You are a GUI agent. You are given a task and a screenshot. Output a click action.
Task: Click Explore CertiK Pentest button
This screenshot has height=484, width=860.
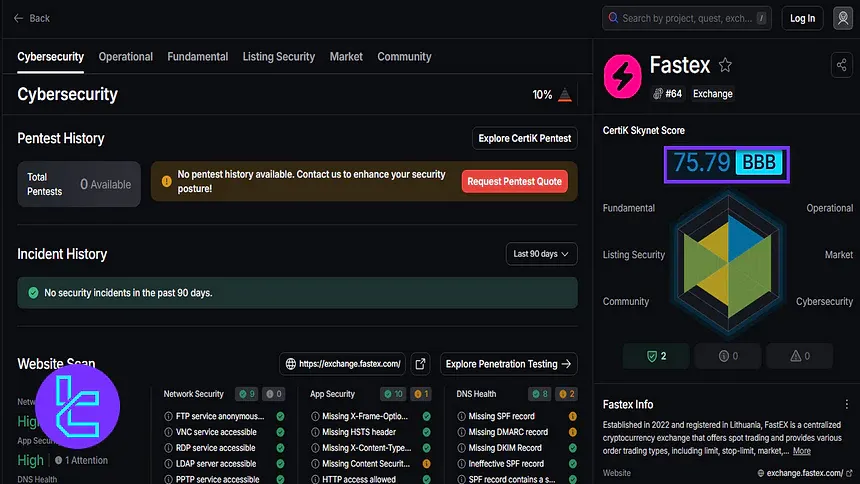[524, 138]
